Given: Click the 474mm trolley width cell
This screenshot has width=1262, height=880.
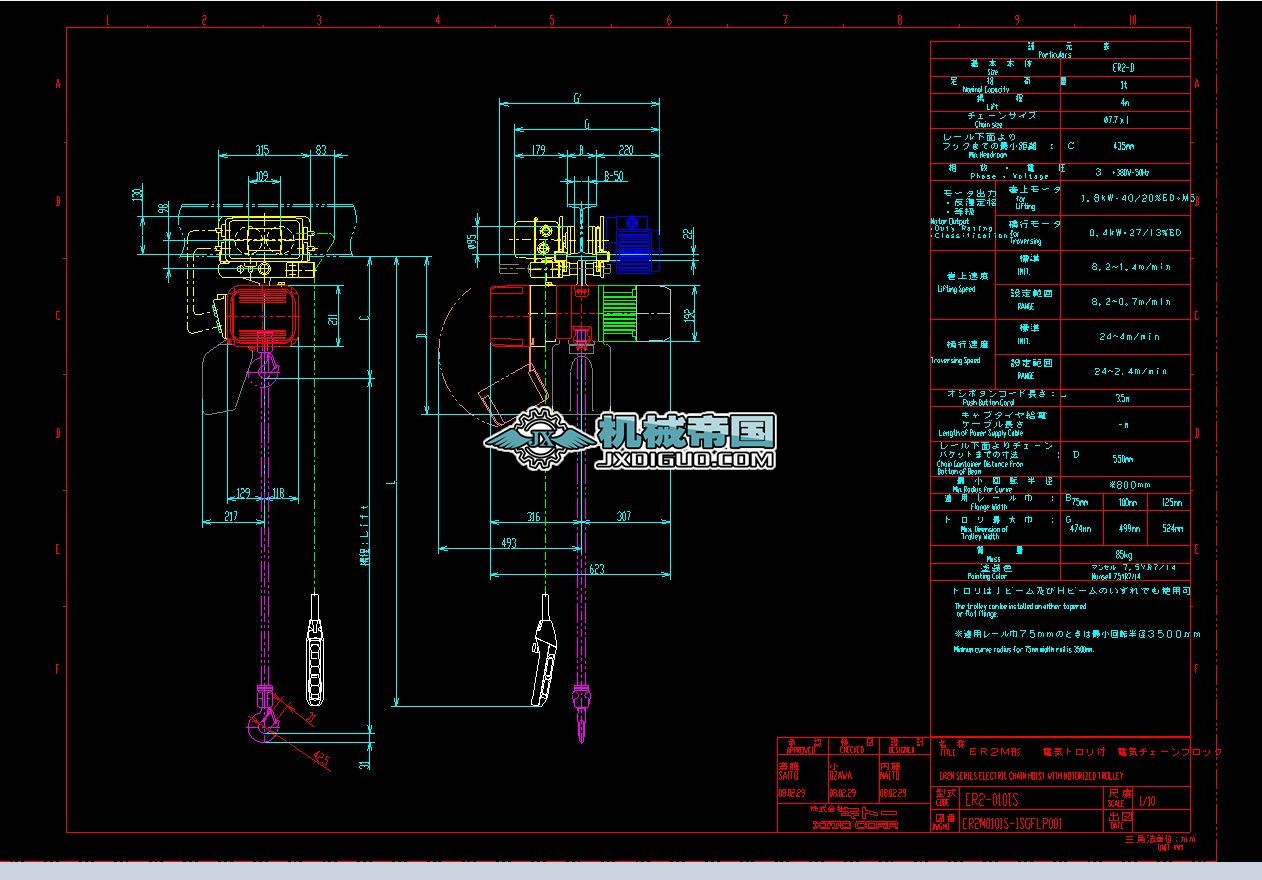Looking at the screenshot, I should (x=1081, y=528).
